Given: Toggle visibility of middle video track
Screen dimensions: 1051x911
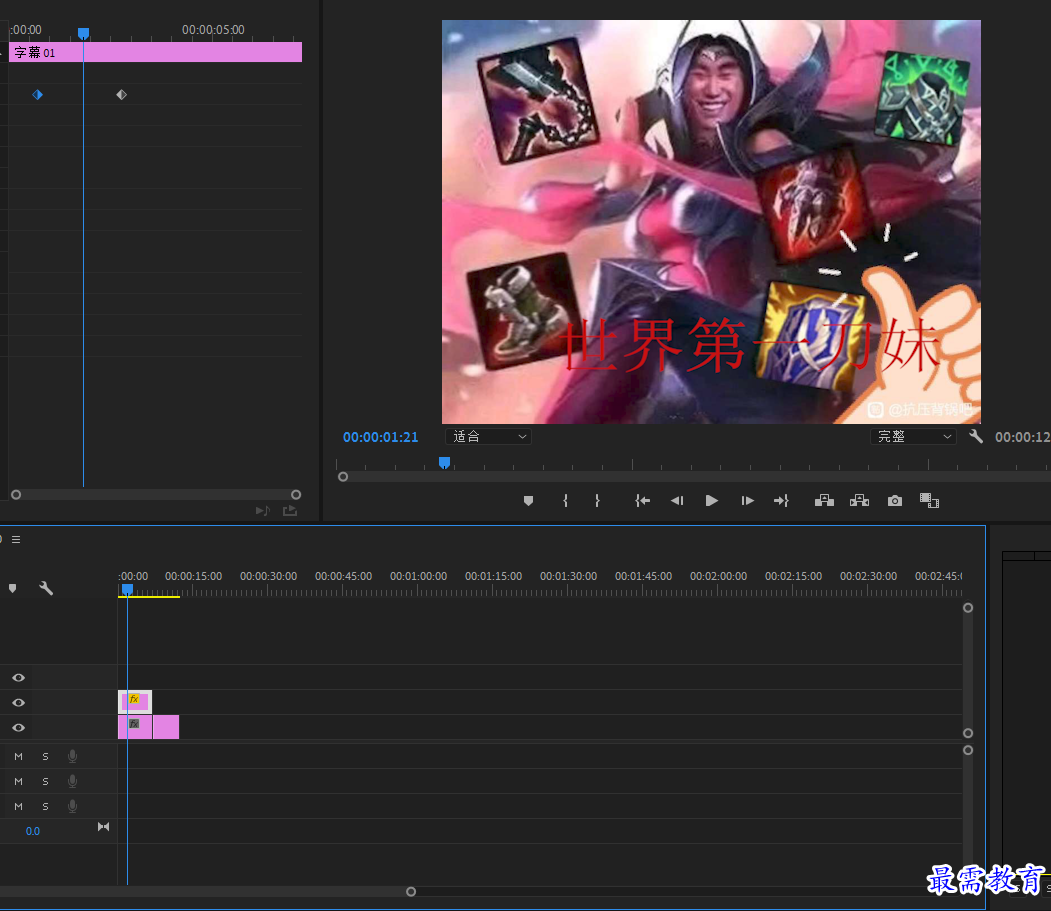Looking at the screenshot, I should tap(19, 703).
